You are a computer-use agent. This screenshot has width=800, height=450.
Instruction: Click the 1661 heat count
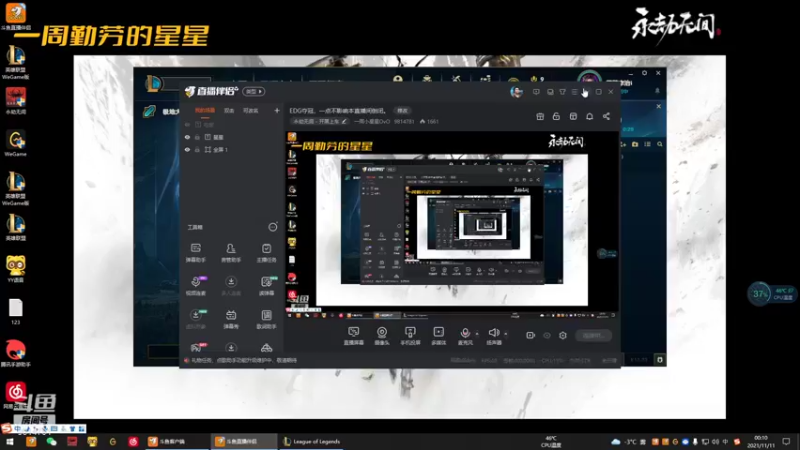429,121
